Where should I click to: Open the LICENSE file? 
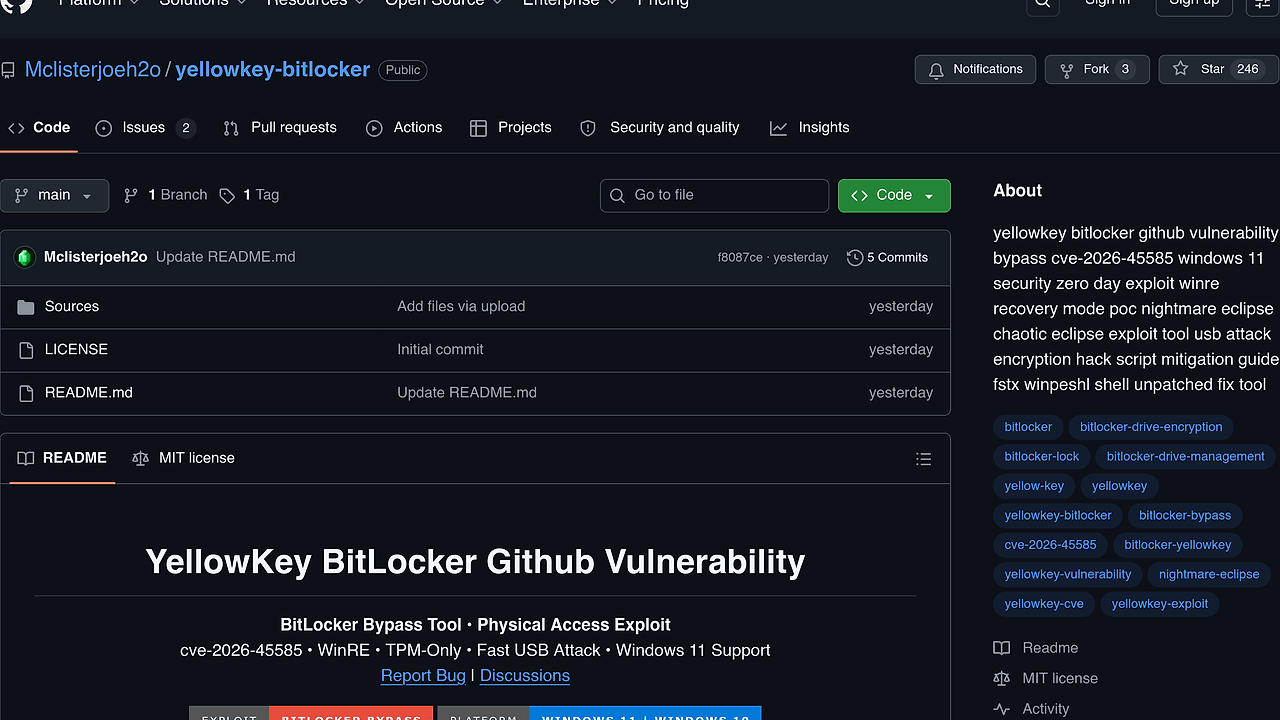[x=76, y=349]
